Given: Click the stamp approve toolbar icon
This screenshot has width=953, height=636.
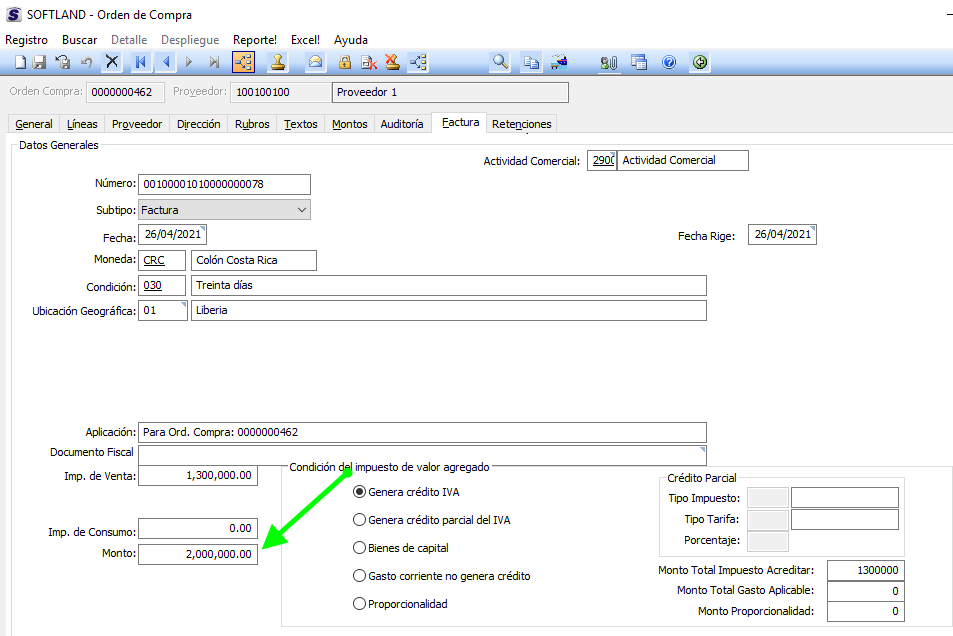Looking at the screenshot, I should pos(278,62).
